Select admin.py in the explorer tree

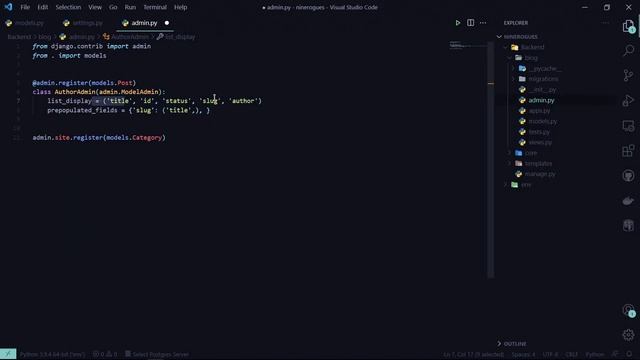click(541, 100)
